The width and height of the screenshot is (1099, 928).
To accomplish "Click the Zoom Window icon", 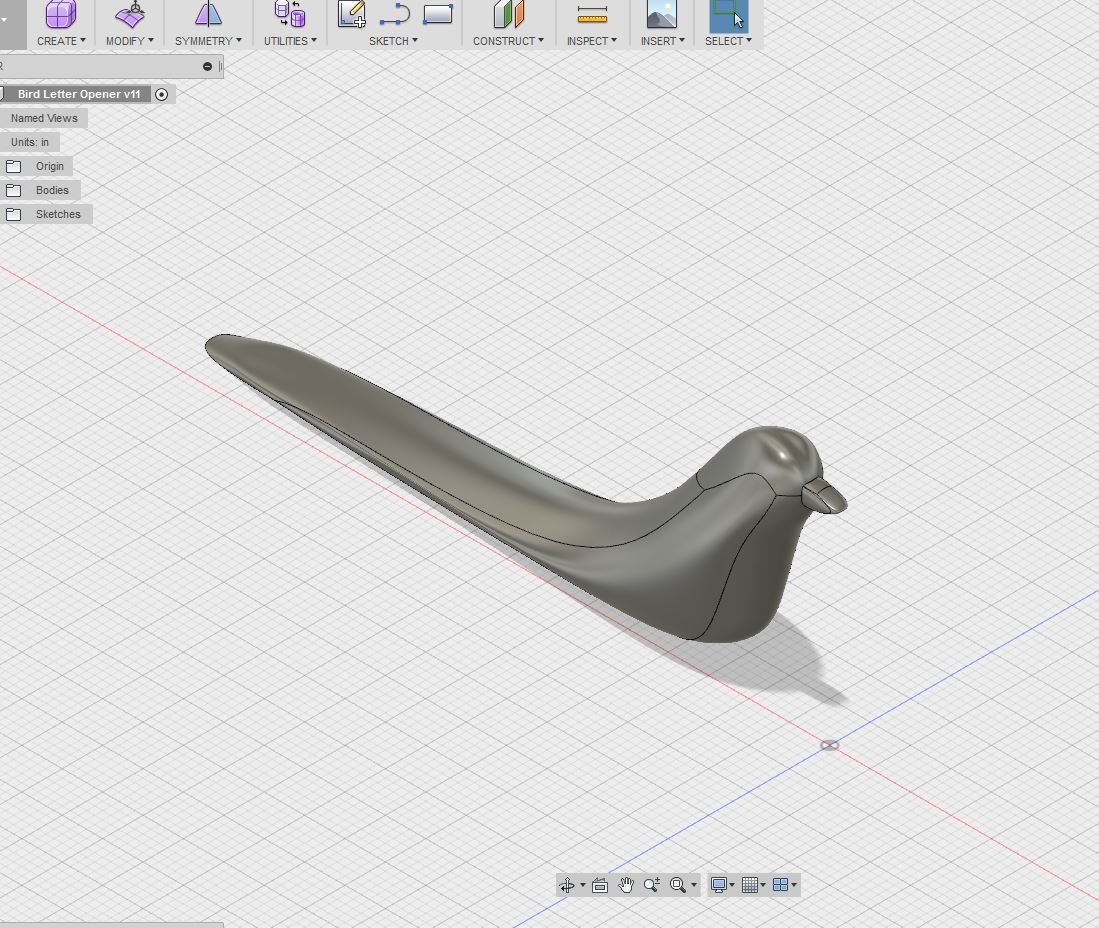I will (x=678, y=885).
